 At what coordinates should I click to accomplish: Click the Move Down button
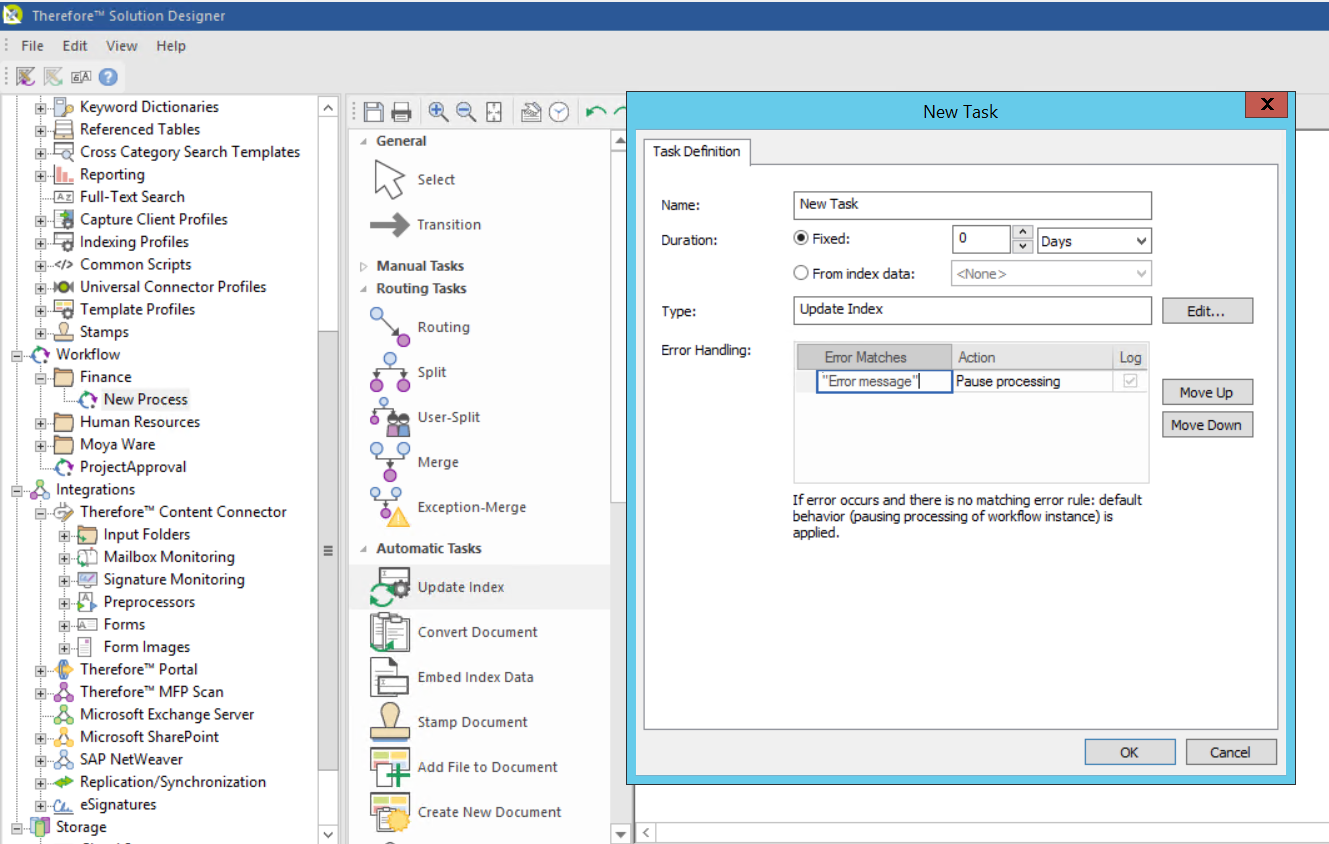click(1207, 425)
